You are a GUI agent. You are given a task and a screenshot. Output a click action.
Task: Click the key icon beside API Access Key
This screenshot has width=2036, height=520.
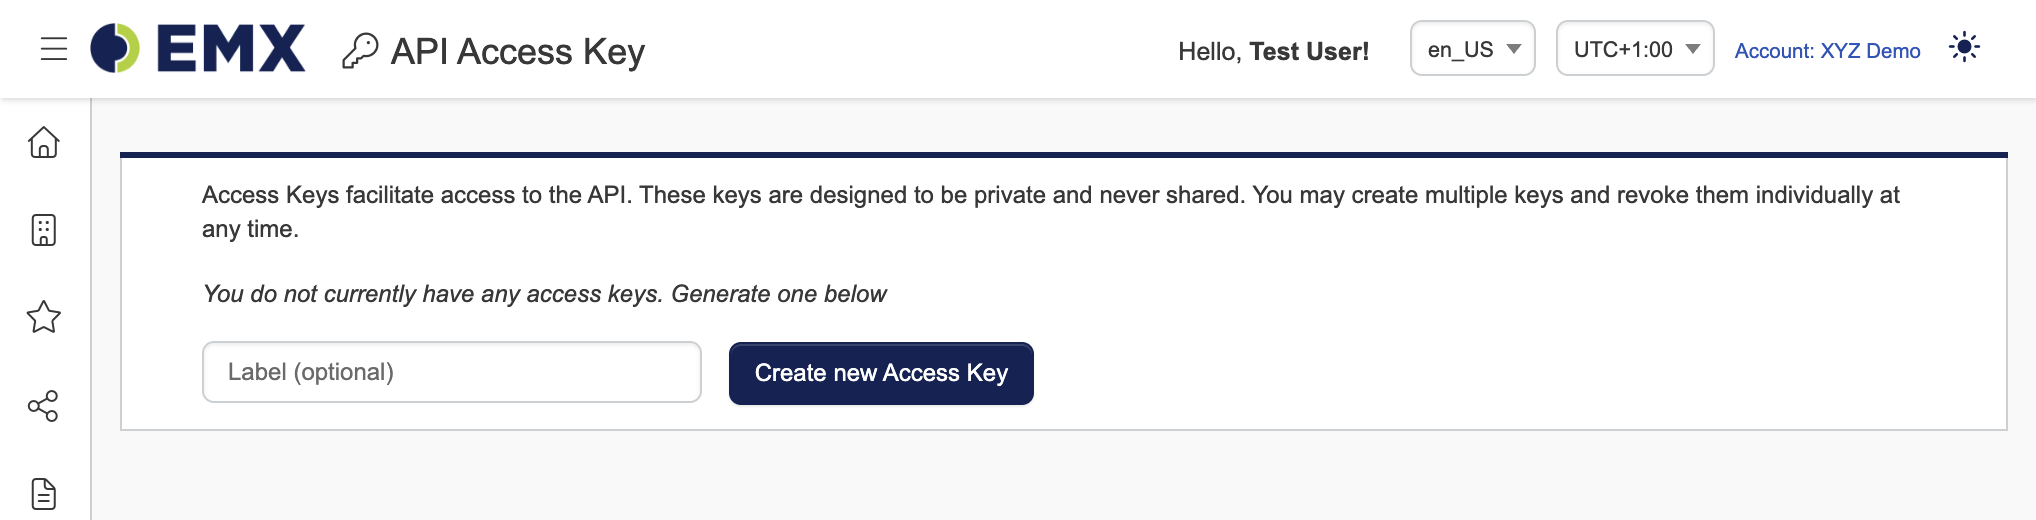click(360, 51)
